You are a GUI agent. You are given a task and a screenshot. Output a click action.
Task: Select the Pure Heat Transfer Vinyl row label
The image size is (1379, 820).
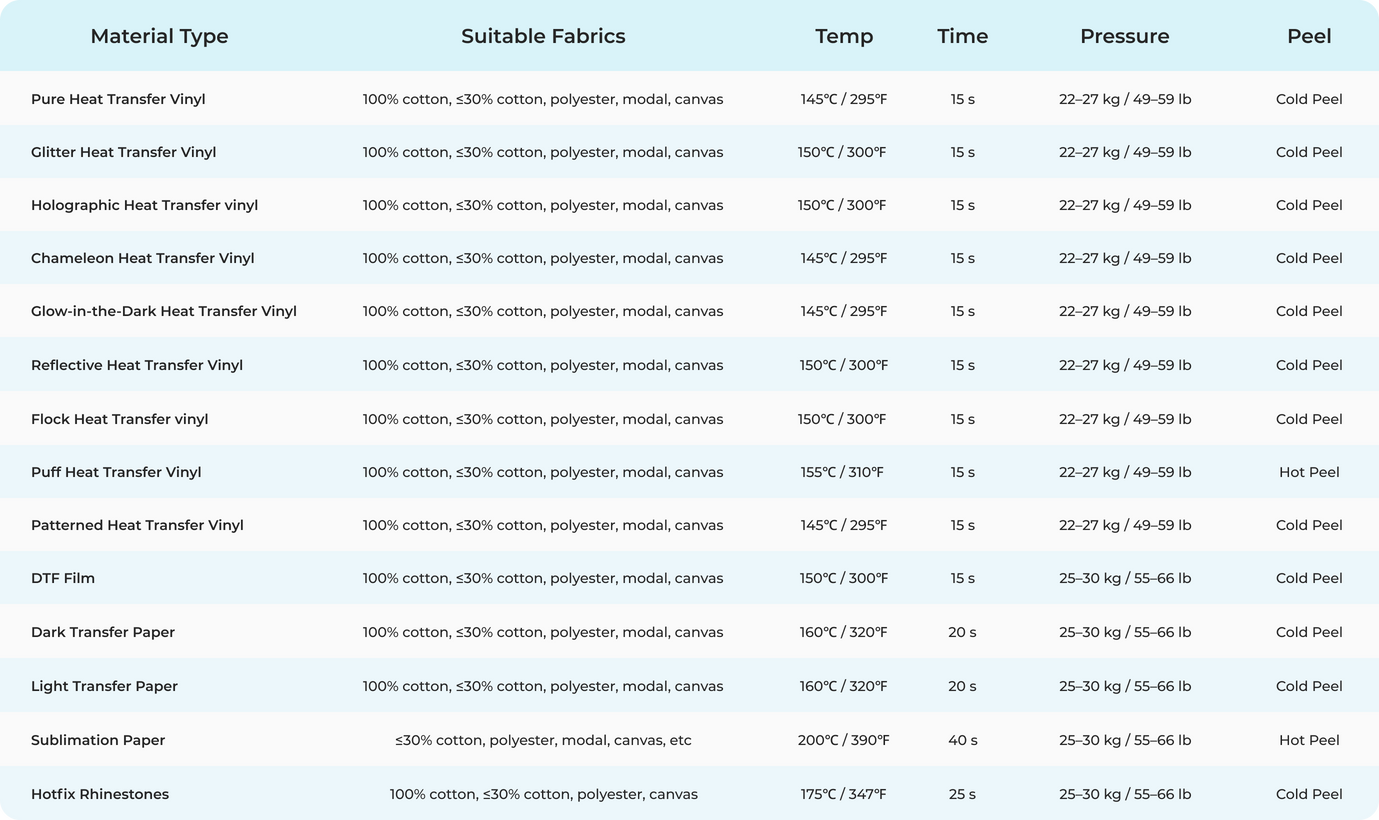click(x=118, y=99)
